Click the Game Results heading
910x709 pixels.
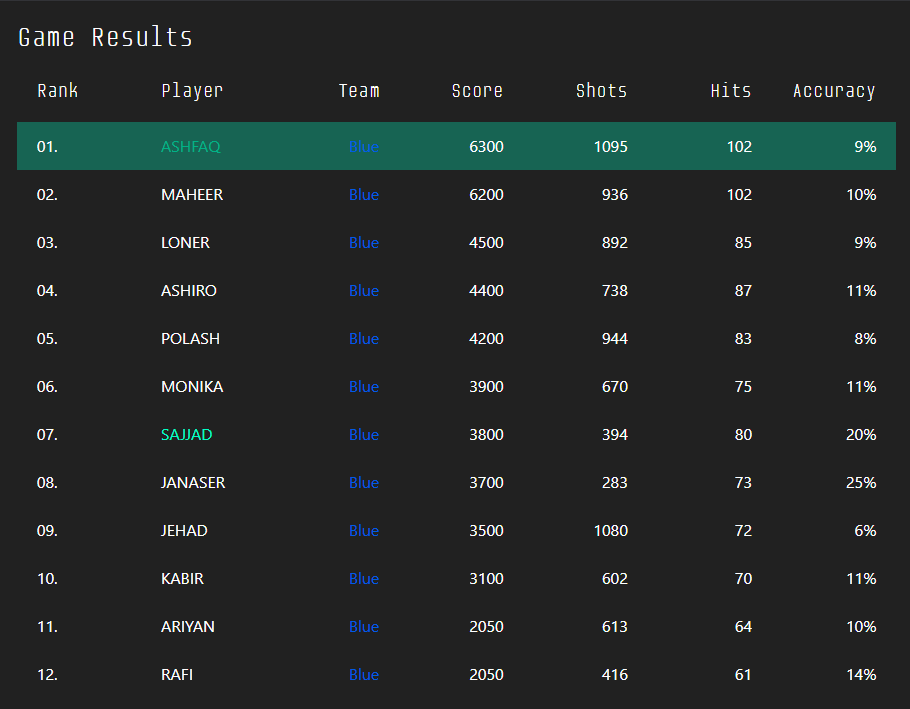tap(105, 38)
